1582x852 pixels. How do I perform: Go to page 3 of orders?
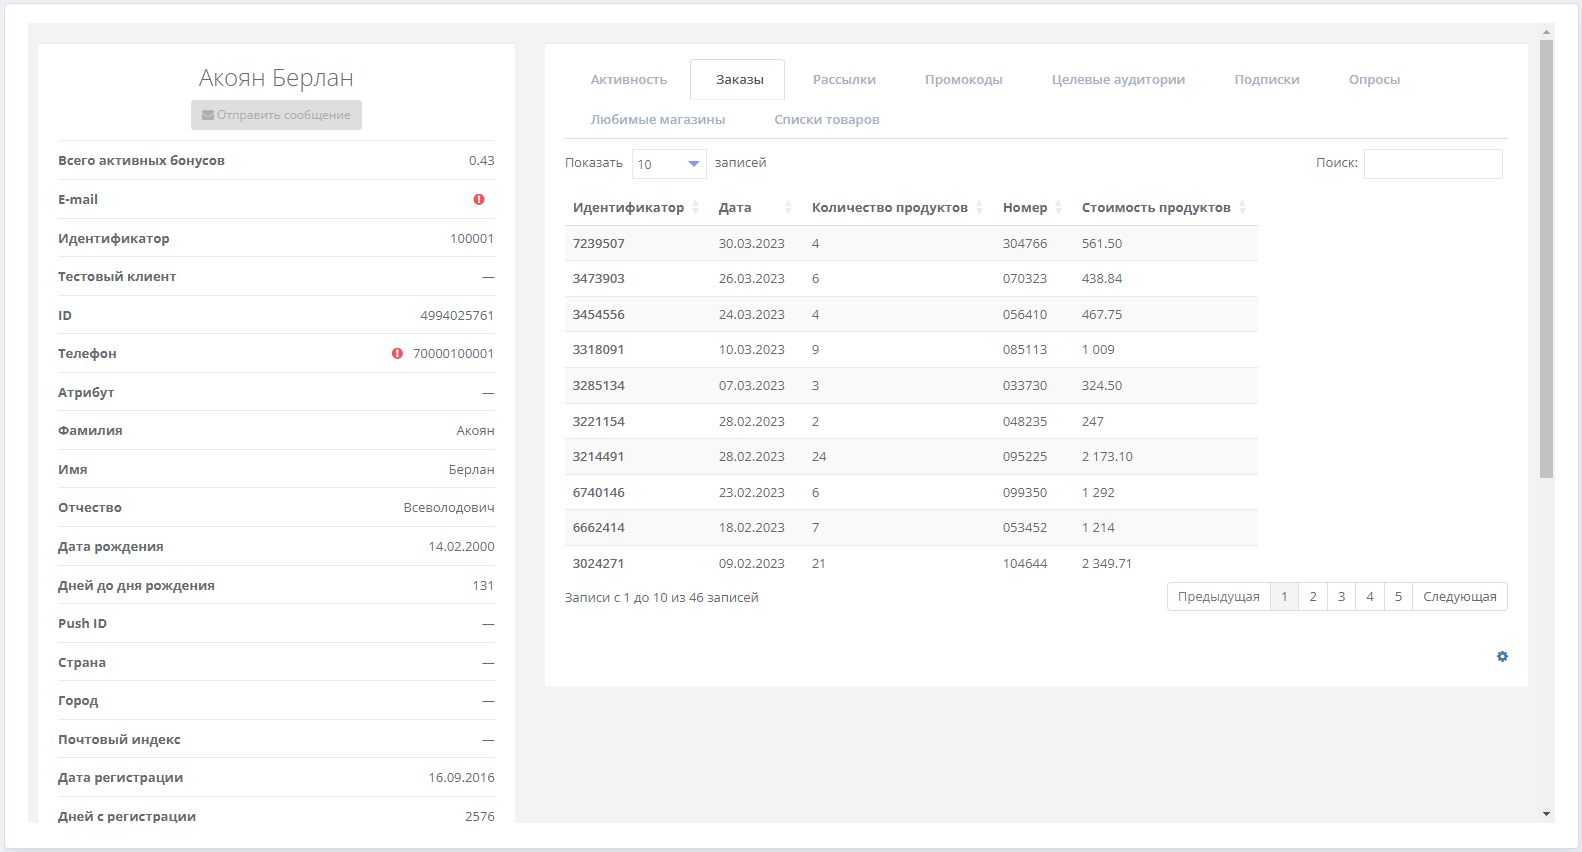coord(1341,597)
